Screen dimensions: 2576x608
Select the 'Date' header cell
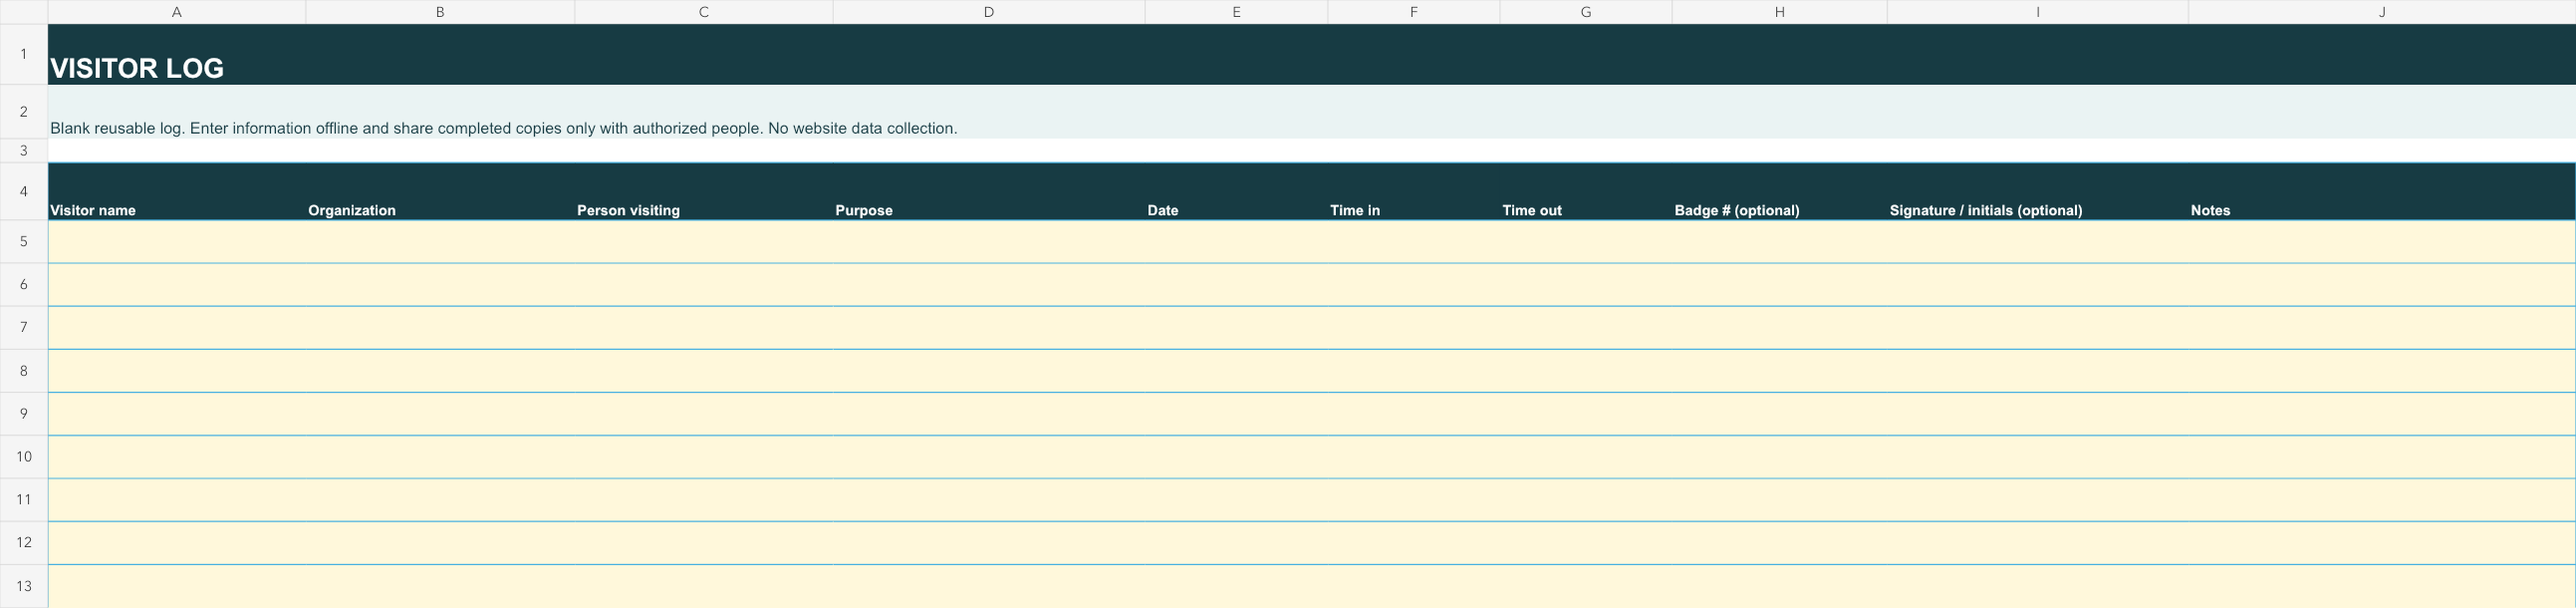(1236, 192)
